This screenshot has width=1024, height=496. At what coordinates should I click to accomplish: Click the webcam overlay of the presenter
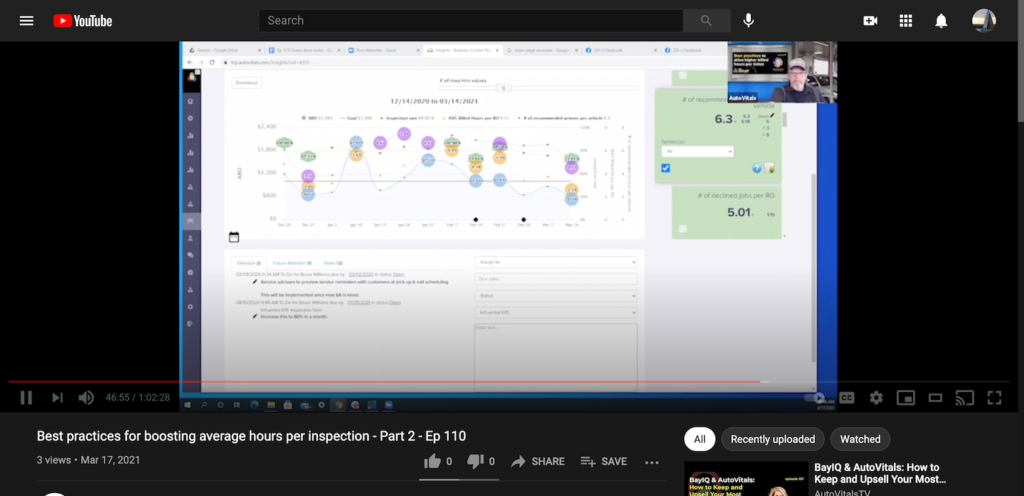[782, 72]
